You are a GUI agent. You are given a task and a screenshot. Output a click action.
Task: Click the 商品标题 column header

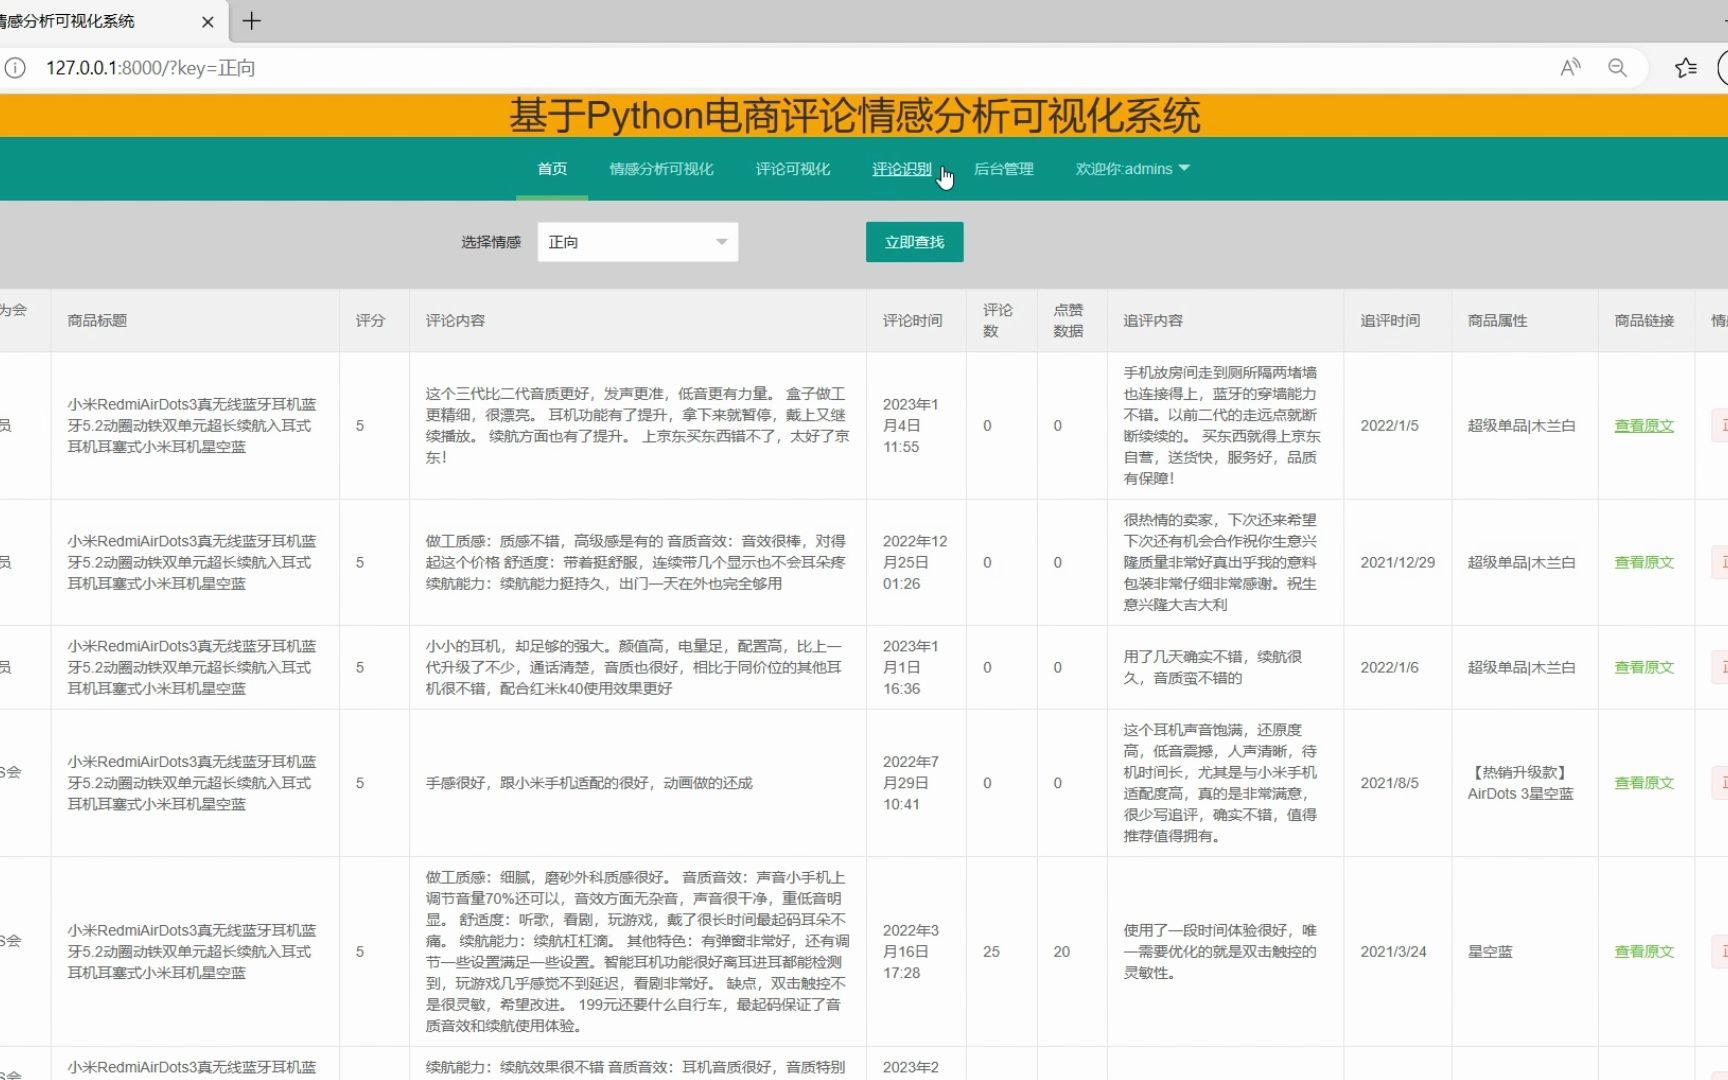(96, 320)
